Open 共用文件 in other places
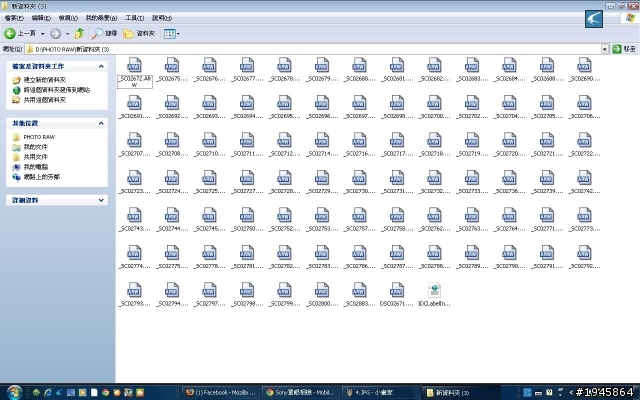 click(x=36, y=157)
